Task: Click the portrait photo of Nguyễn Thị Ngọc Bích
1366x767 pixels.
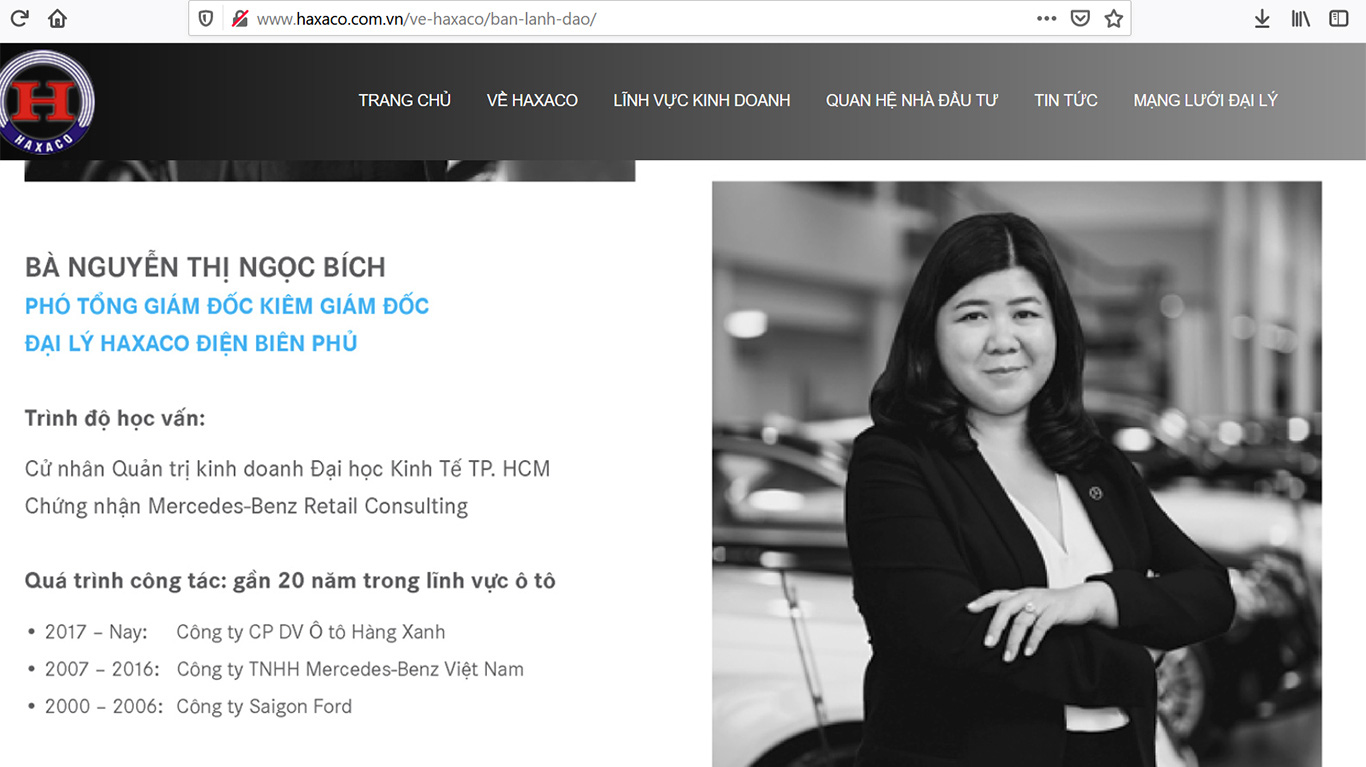Action: click(1016, 470)
